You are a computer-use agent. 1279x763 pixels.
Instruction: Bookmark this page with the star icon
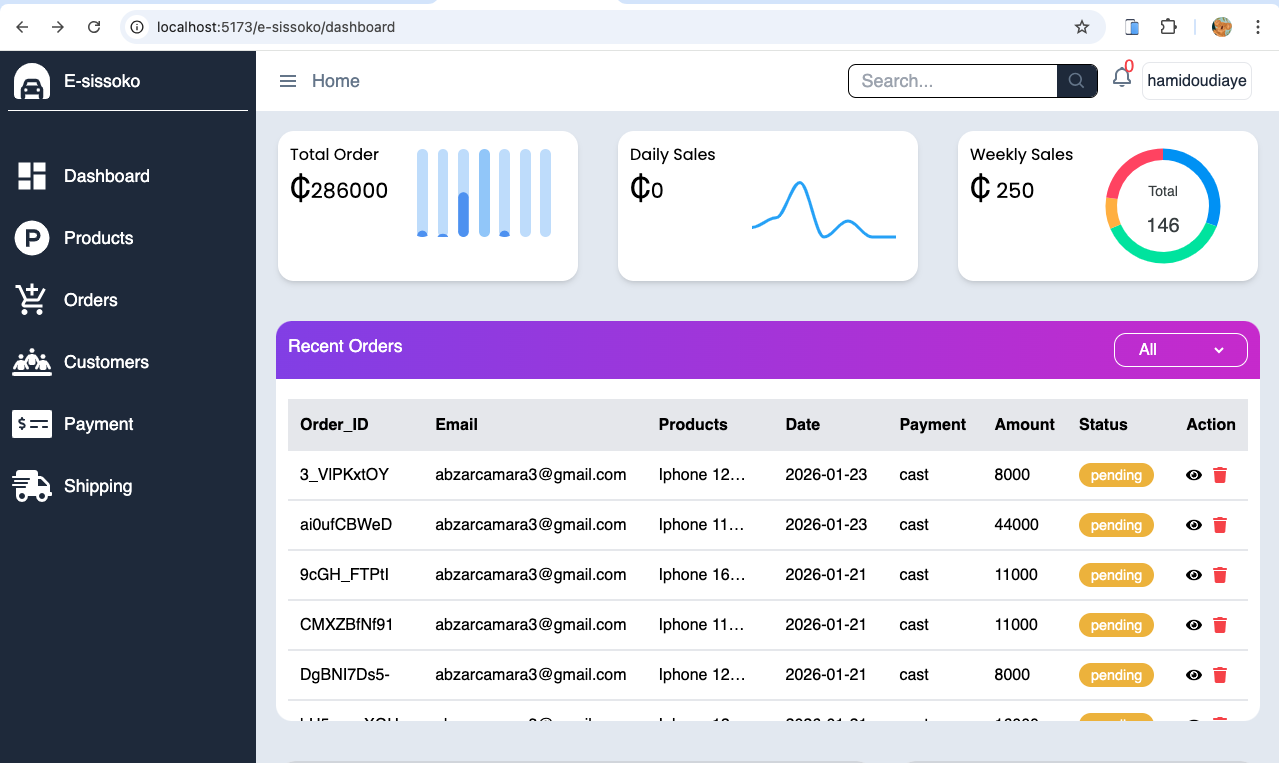[1082, 27]
